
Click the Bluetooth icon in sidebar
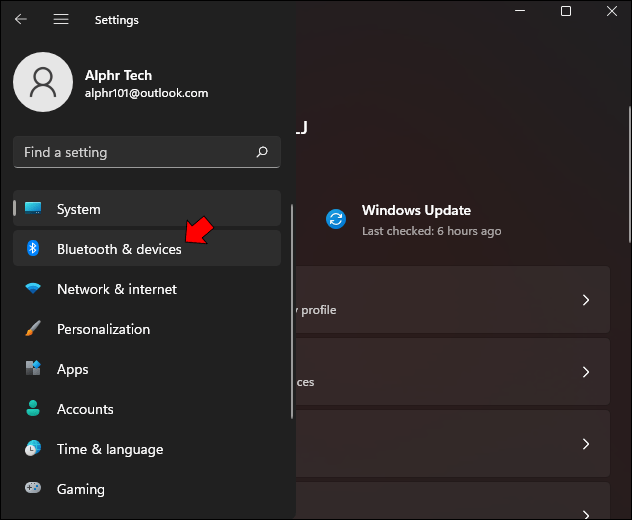pos(33,248)
